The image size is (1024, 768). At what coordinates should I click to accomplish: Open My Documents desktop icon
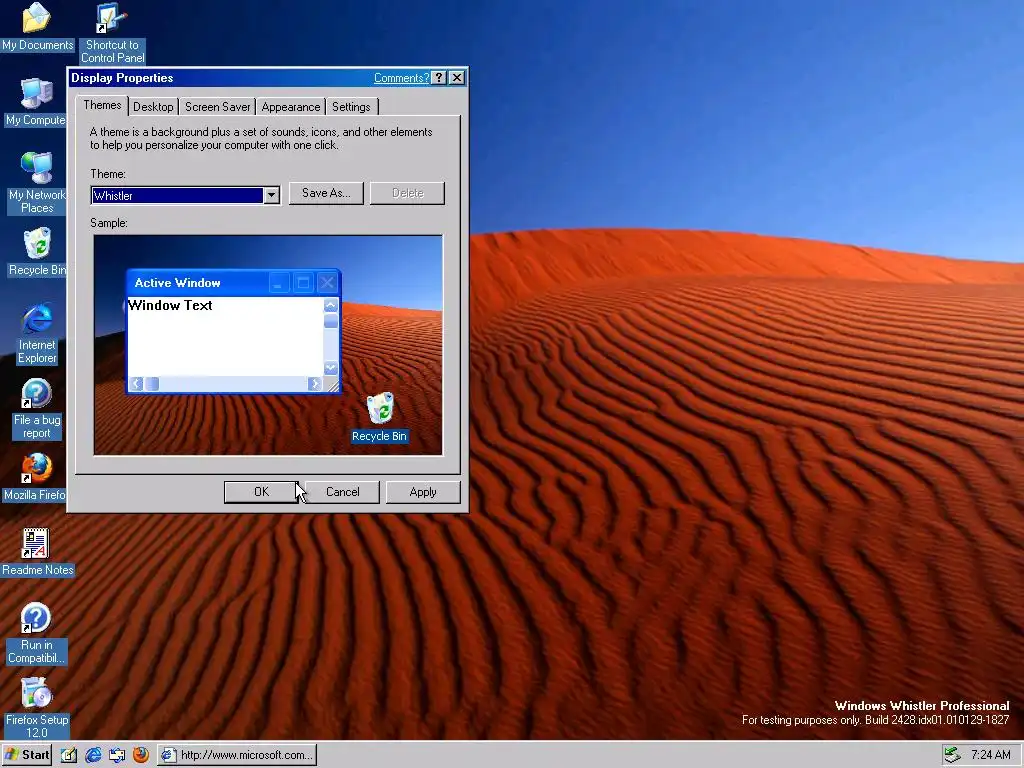(37, 27)
